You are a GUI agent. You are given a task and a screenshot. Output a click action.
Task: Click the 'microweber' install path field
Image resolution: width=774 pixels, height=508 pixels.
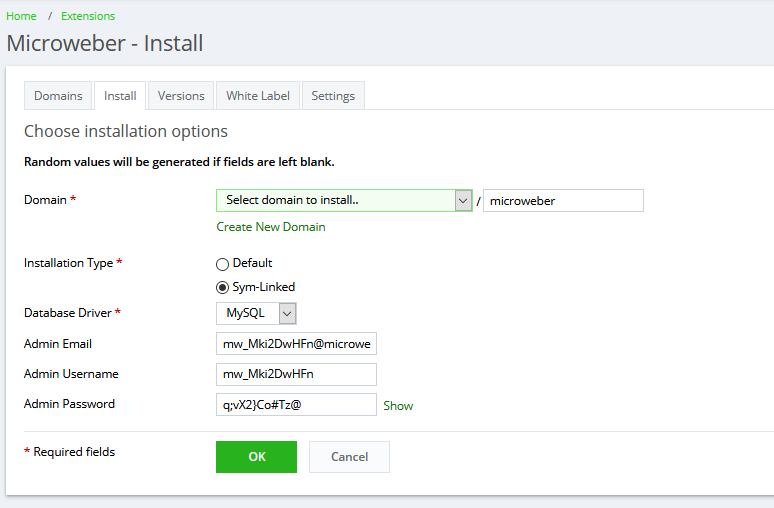[x=563, y=200]
